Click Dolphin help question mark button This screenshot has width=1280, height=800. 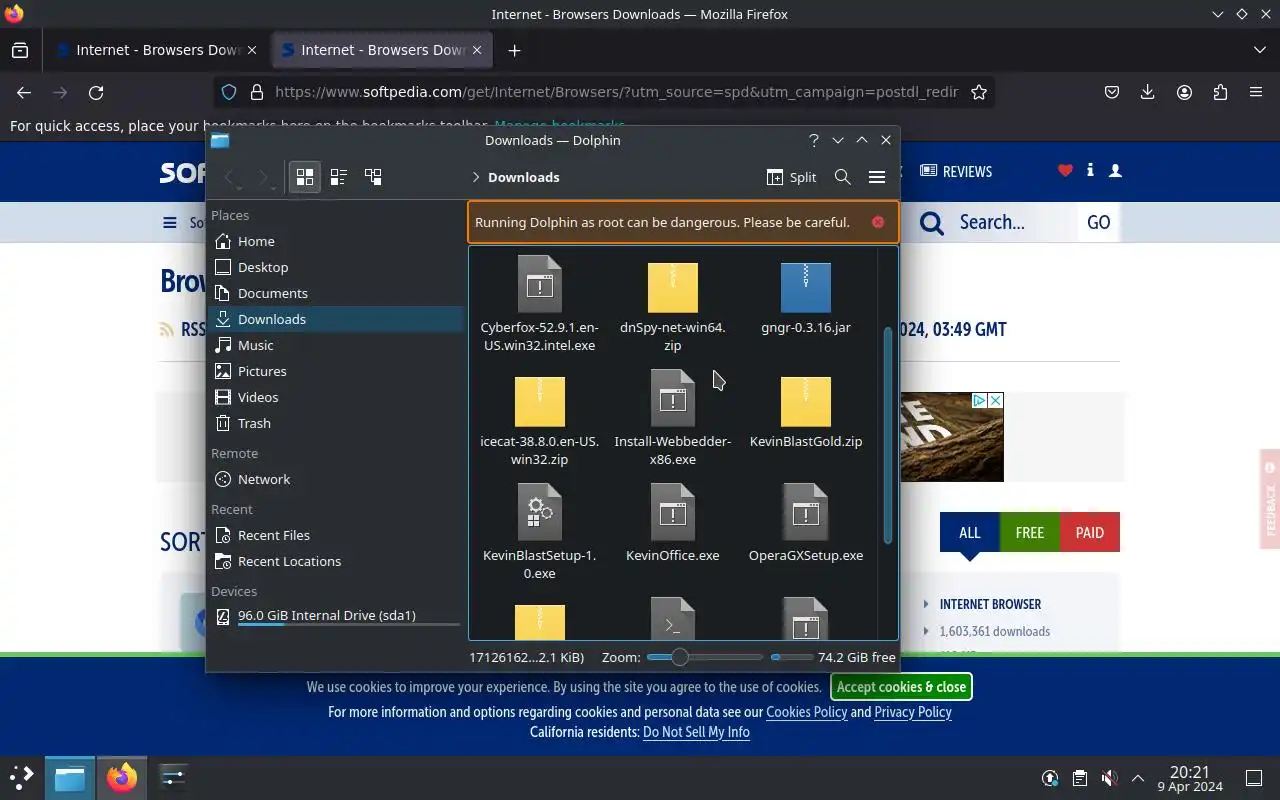pyautogui.click(x=814, y=140)
